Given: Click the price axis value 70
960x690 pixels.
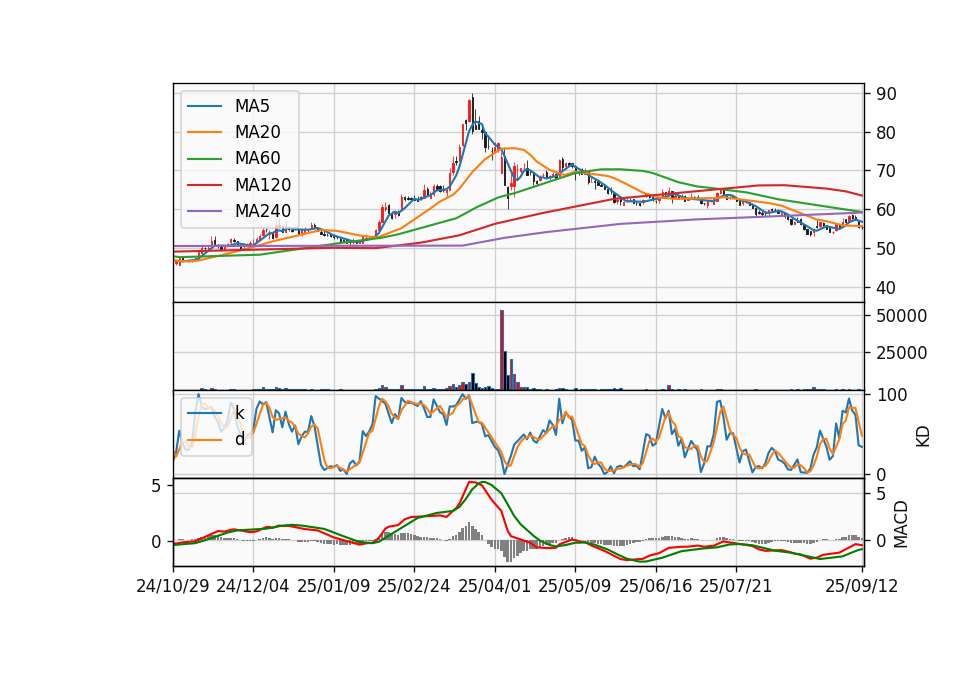Looking at the screenshot, I should tap(887, 171).
